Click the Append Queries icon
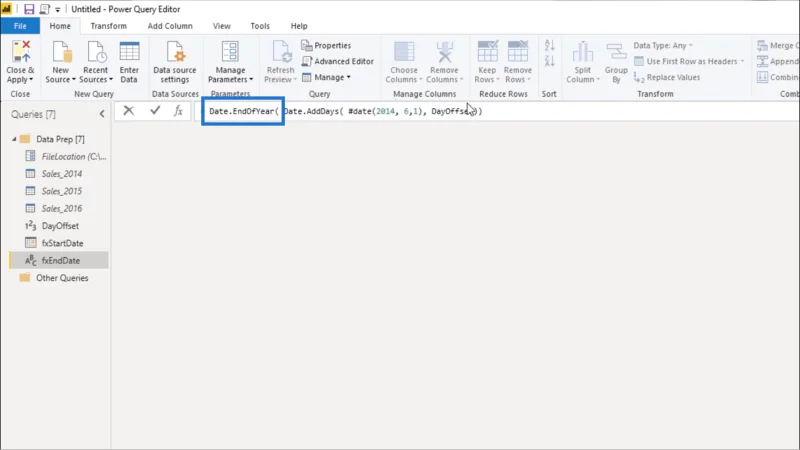800x450 pixels. click(x=762, y=62)
